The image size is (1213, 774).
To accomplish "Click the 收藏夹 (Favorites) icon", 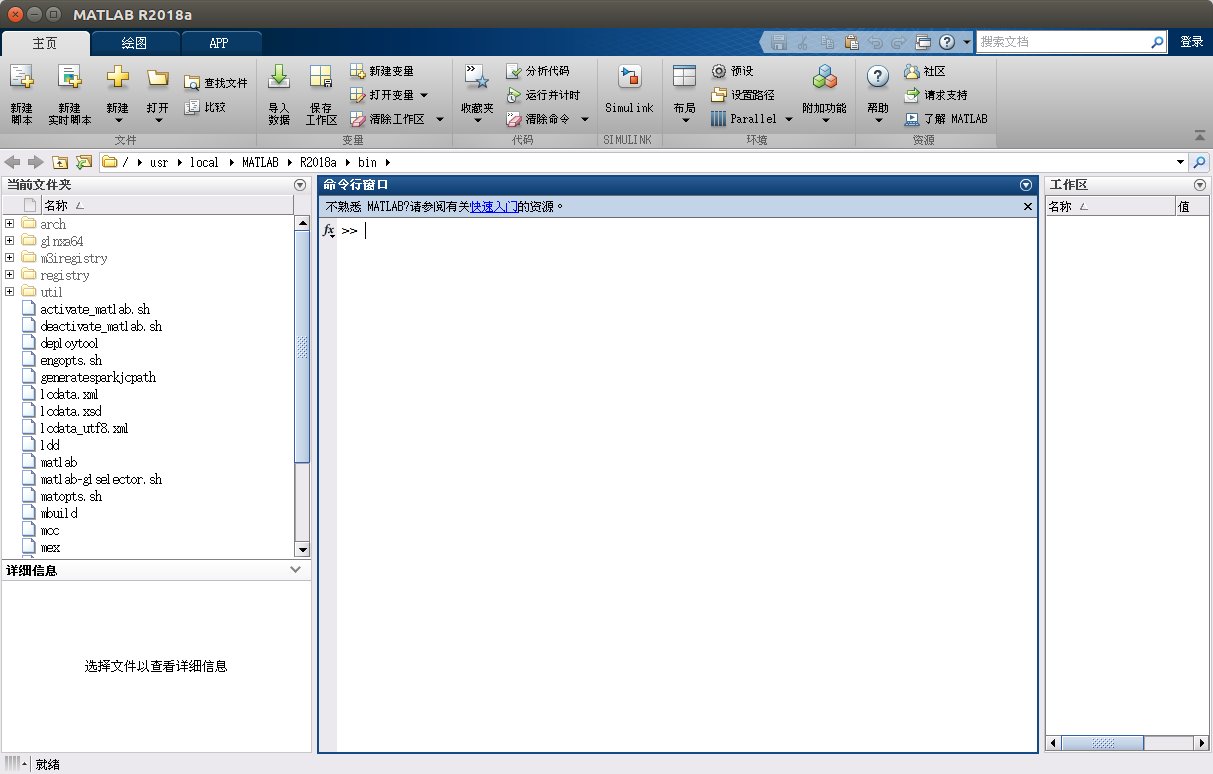I will [x=477, y=77].
